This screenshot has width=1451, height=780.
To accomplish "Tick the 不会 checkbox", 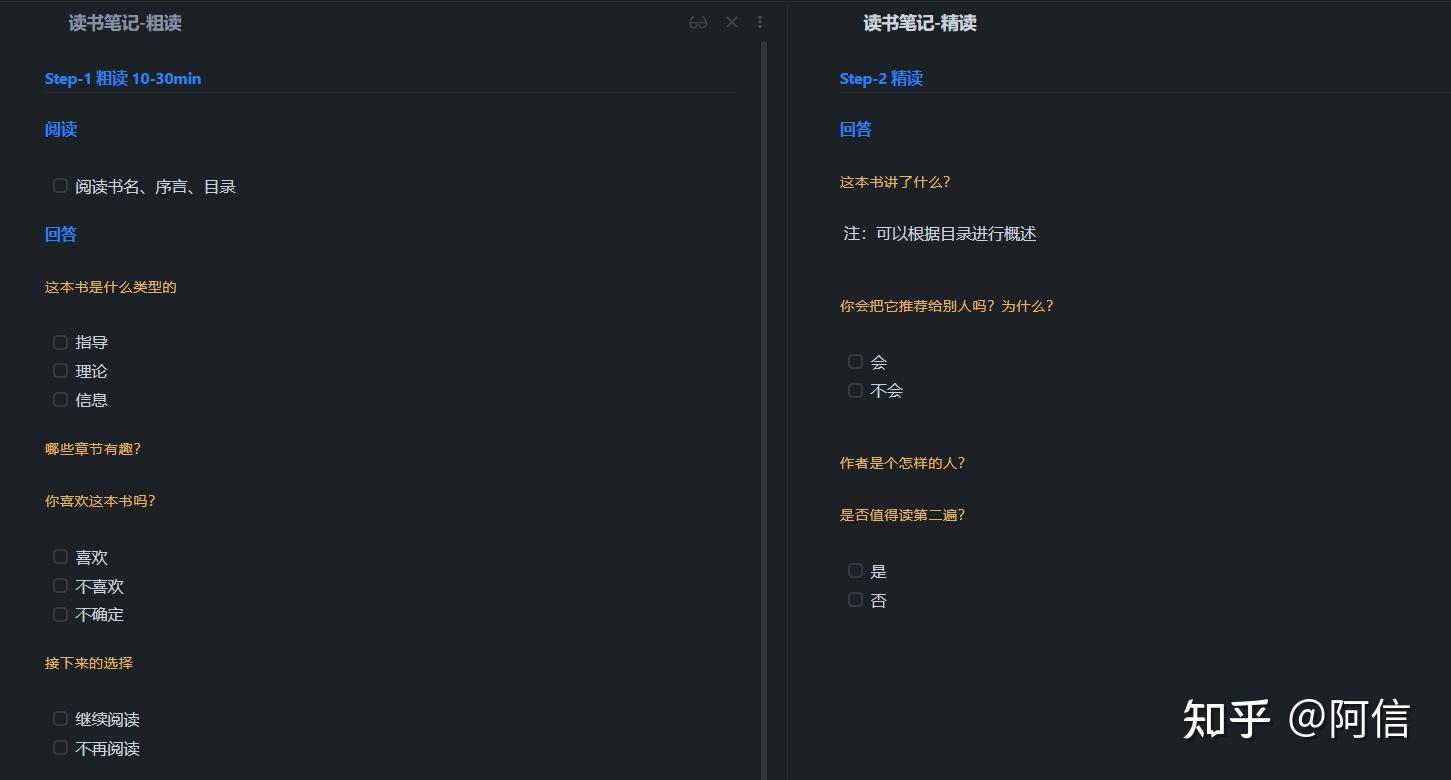I will pos(855,390).
